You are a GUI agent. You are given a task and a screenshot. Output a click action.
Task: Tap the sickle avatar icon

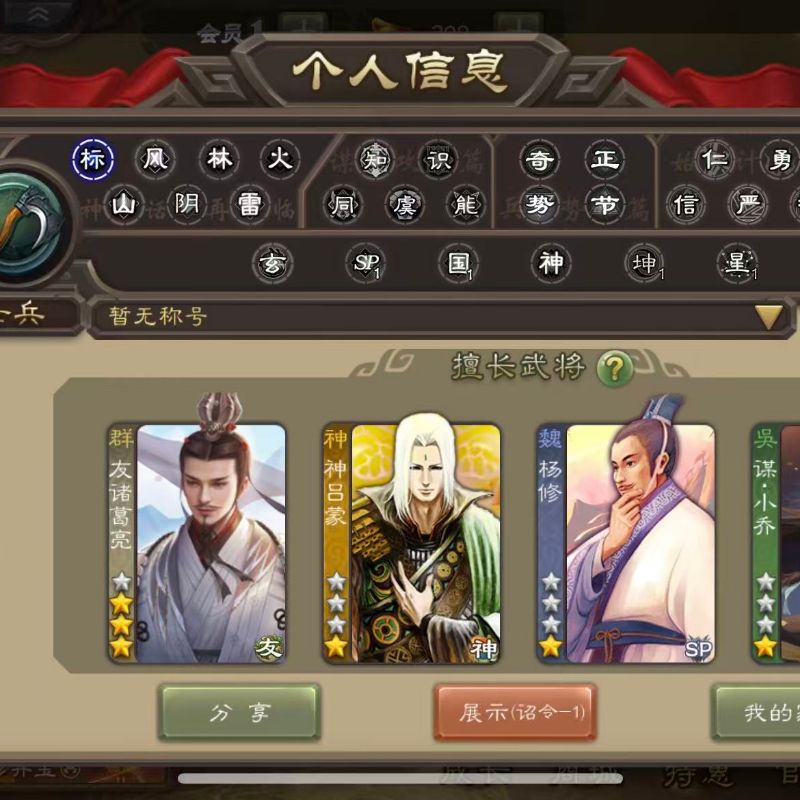[x=30, y=226]
